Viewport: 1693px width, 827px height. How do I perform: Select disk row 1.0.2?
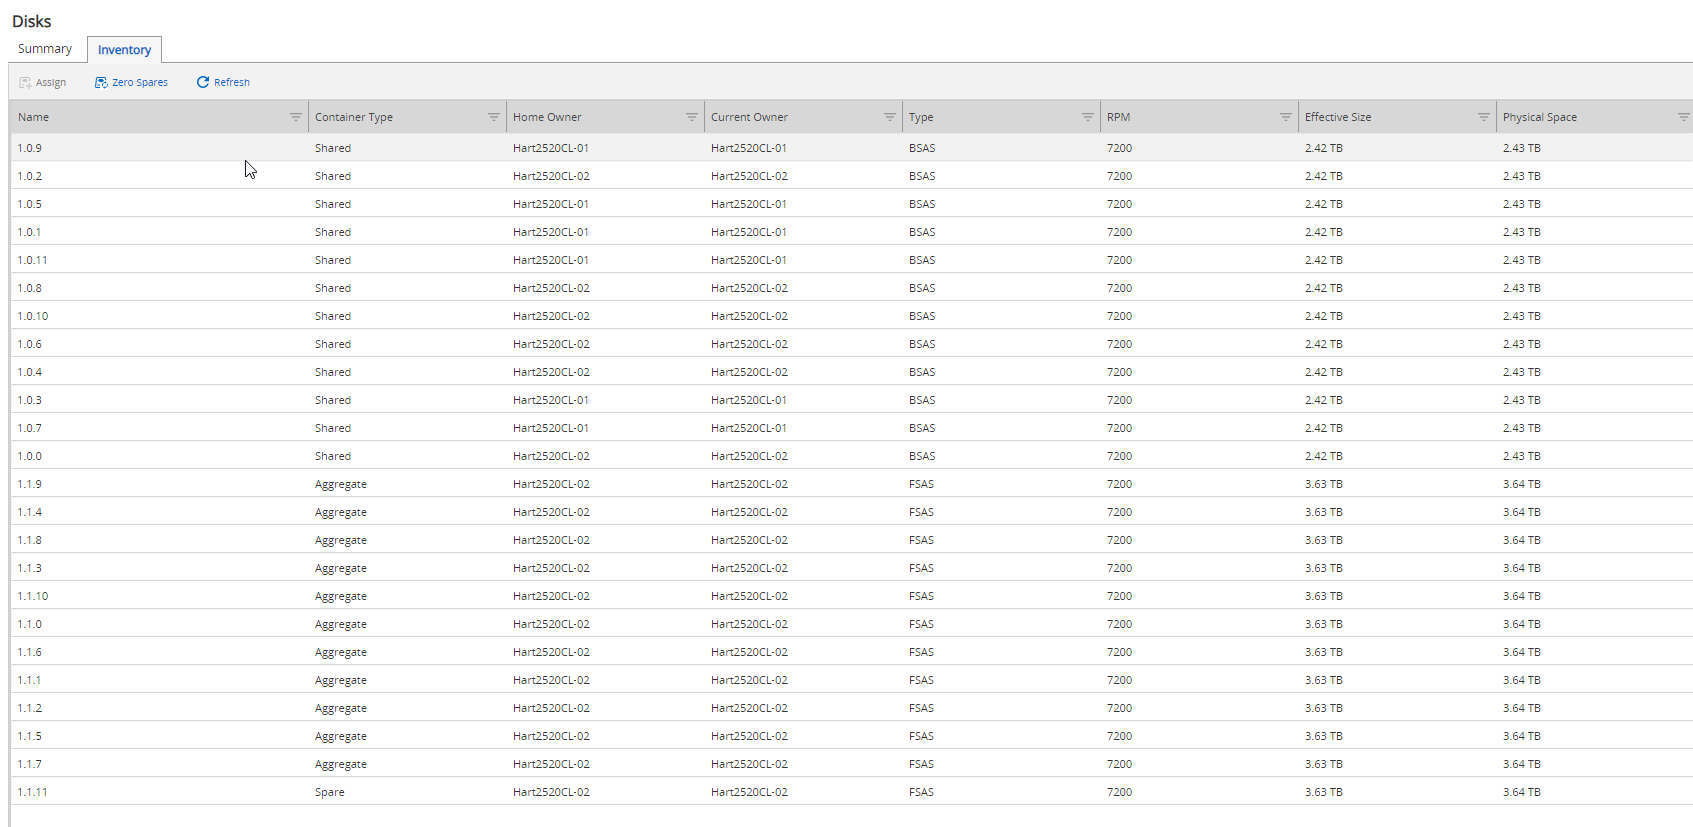coord(30,176)
